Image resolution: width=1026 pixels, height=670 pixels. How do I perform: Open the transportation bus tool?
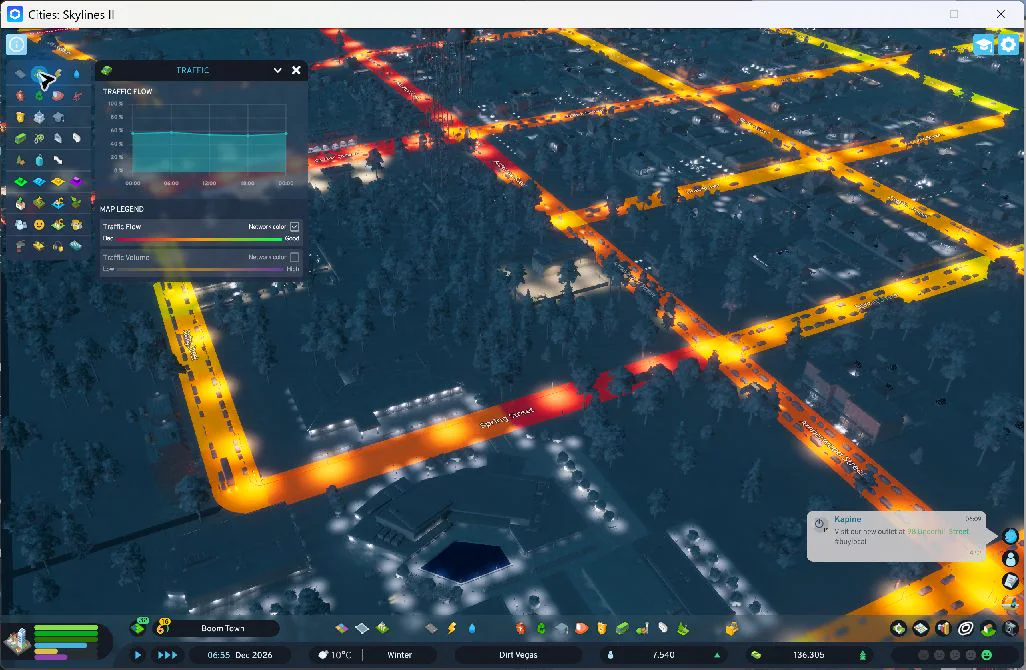click(622, 628)
